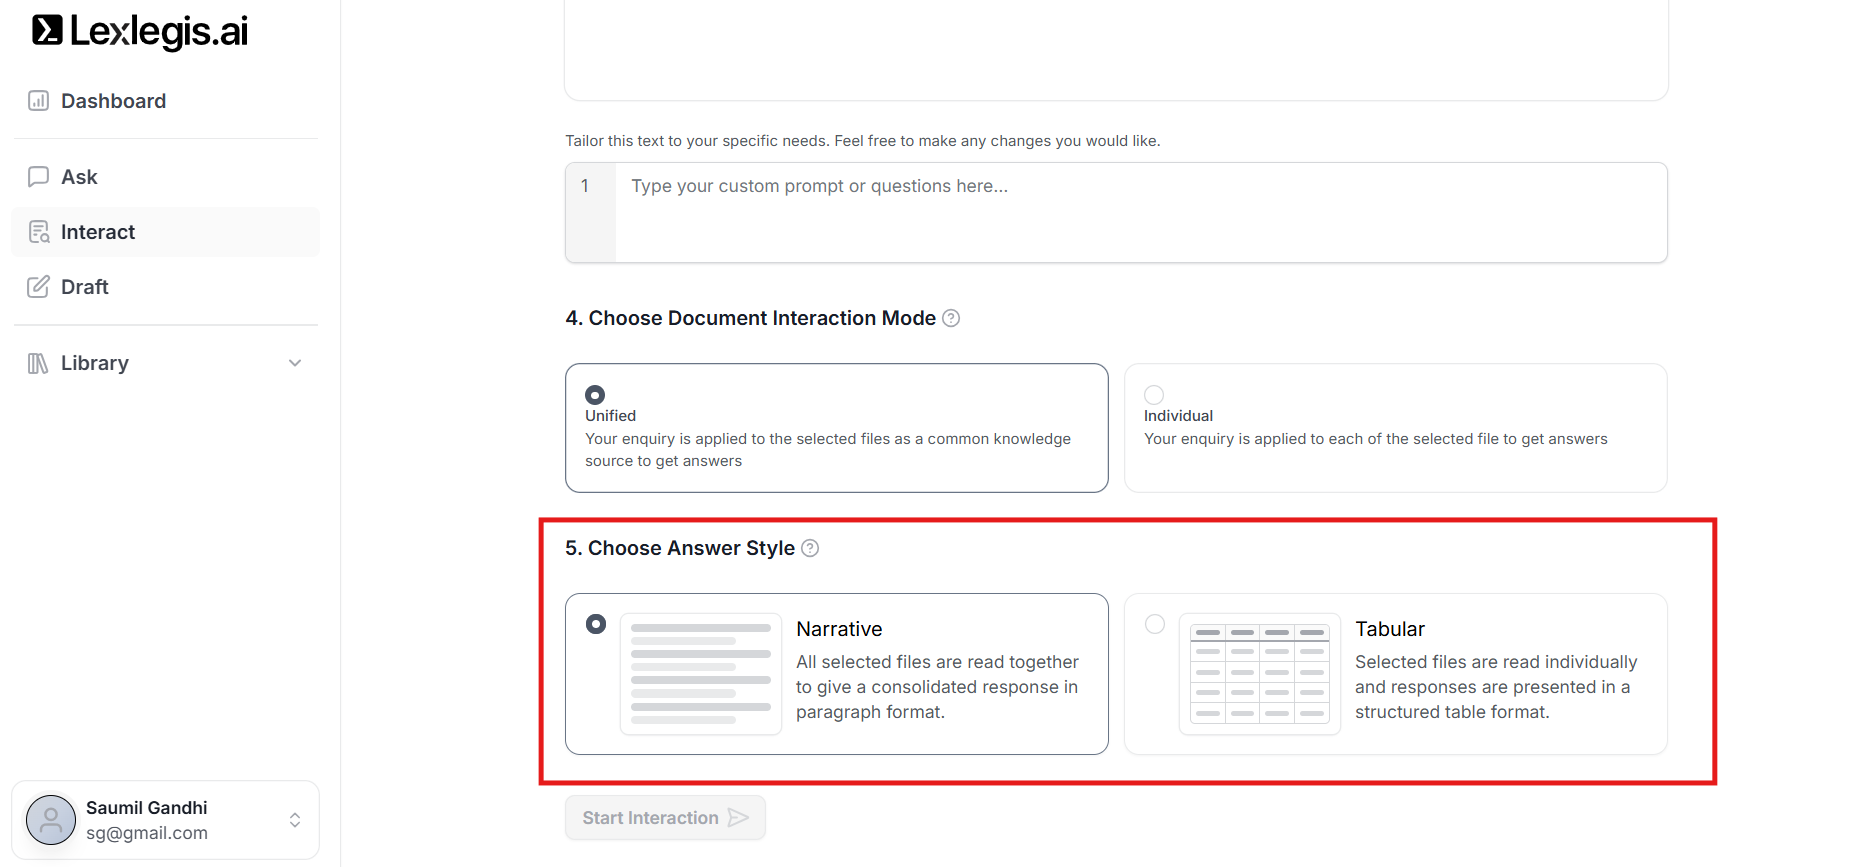Image resolution: width=1867 pixels, height=867 pixels.
Task: Select the Individual interaction mode radio
Action: pos(1154,395)
